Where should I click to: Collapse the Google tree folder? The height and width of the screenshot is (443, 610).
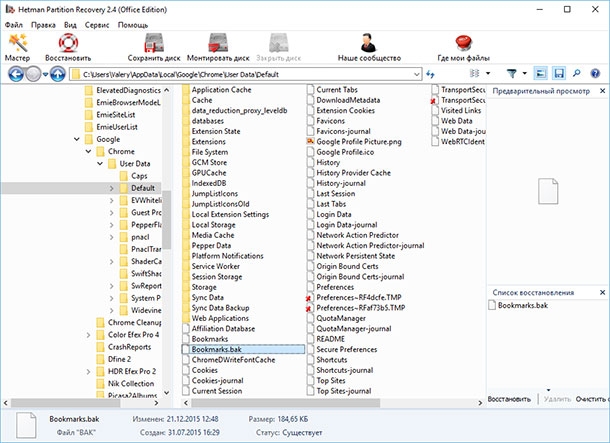pos(77,139)
